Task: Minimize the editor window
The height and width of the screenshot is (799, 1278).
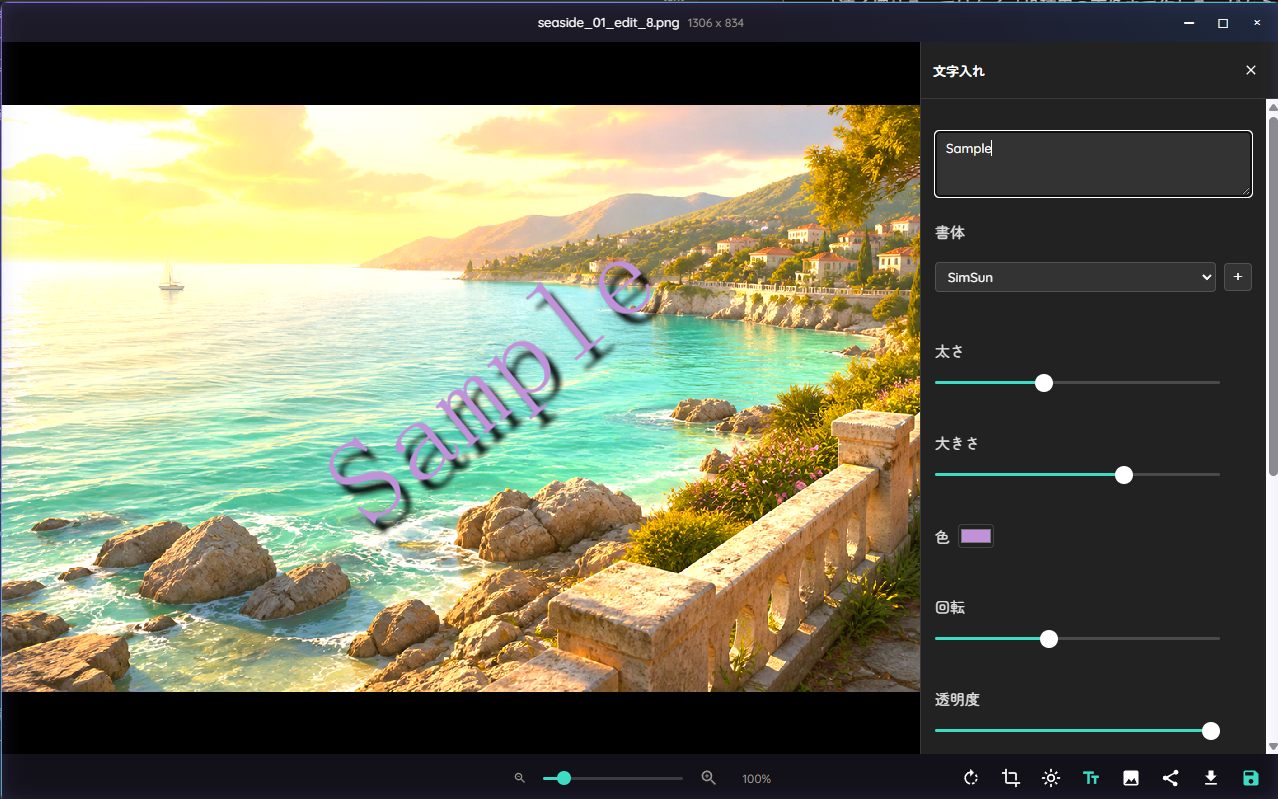Action: tap(1189, 22)
